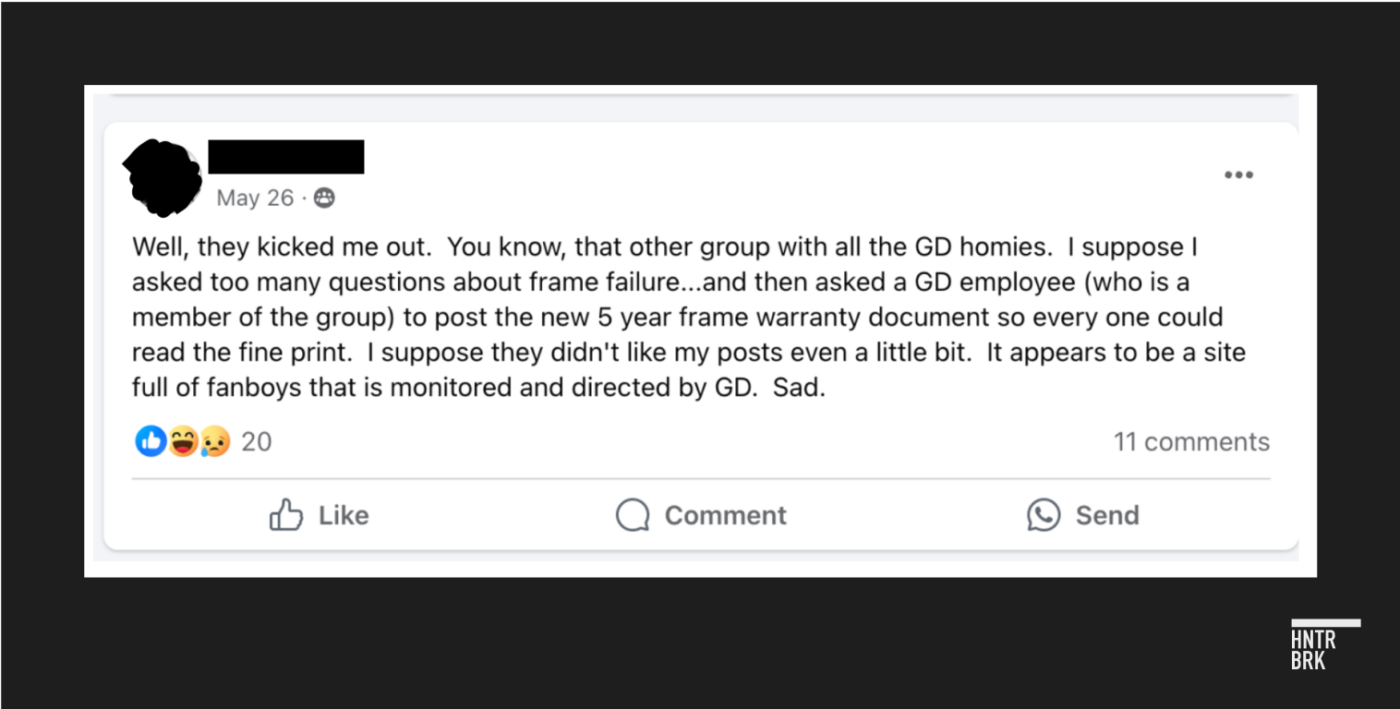Open the May 26 timestamp link

(x=255, y=198)
